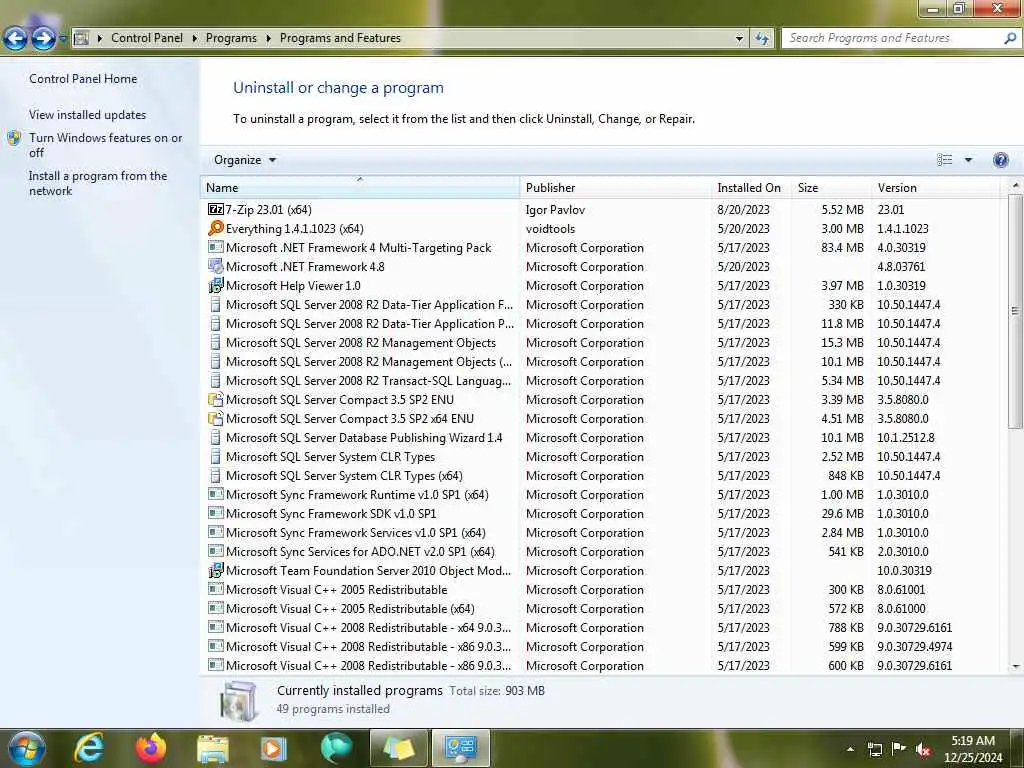This screenshot has width=1024, height=768.
Task: Click Team Foundation Server 2010 icon
Action: point(216,571)
